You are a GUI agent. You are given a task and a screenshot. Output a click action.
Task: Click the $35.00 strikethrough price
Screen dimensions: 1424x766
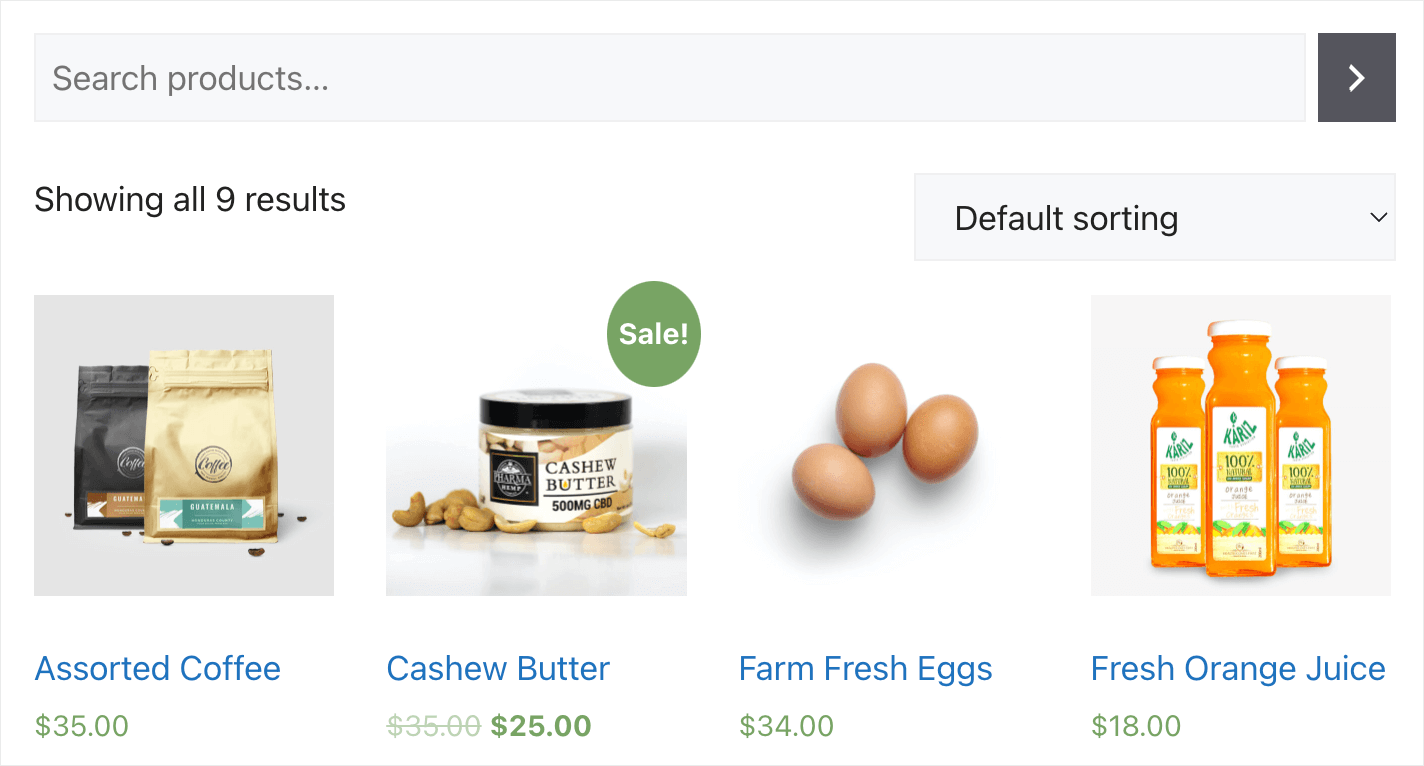coord(433,725)
